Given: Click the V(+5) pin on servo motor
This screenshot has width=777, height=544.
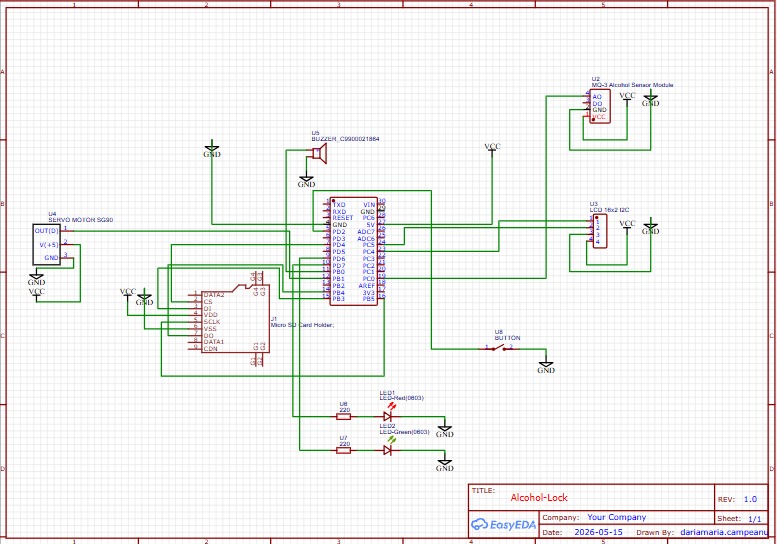Looking at the screenshot, I should (x=49, y=245).
